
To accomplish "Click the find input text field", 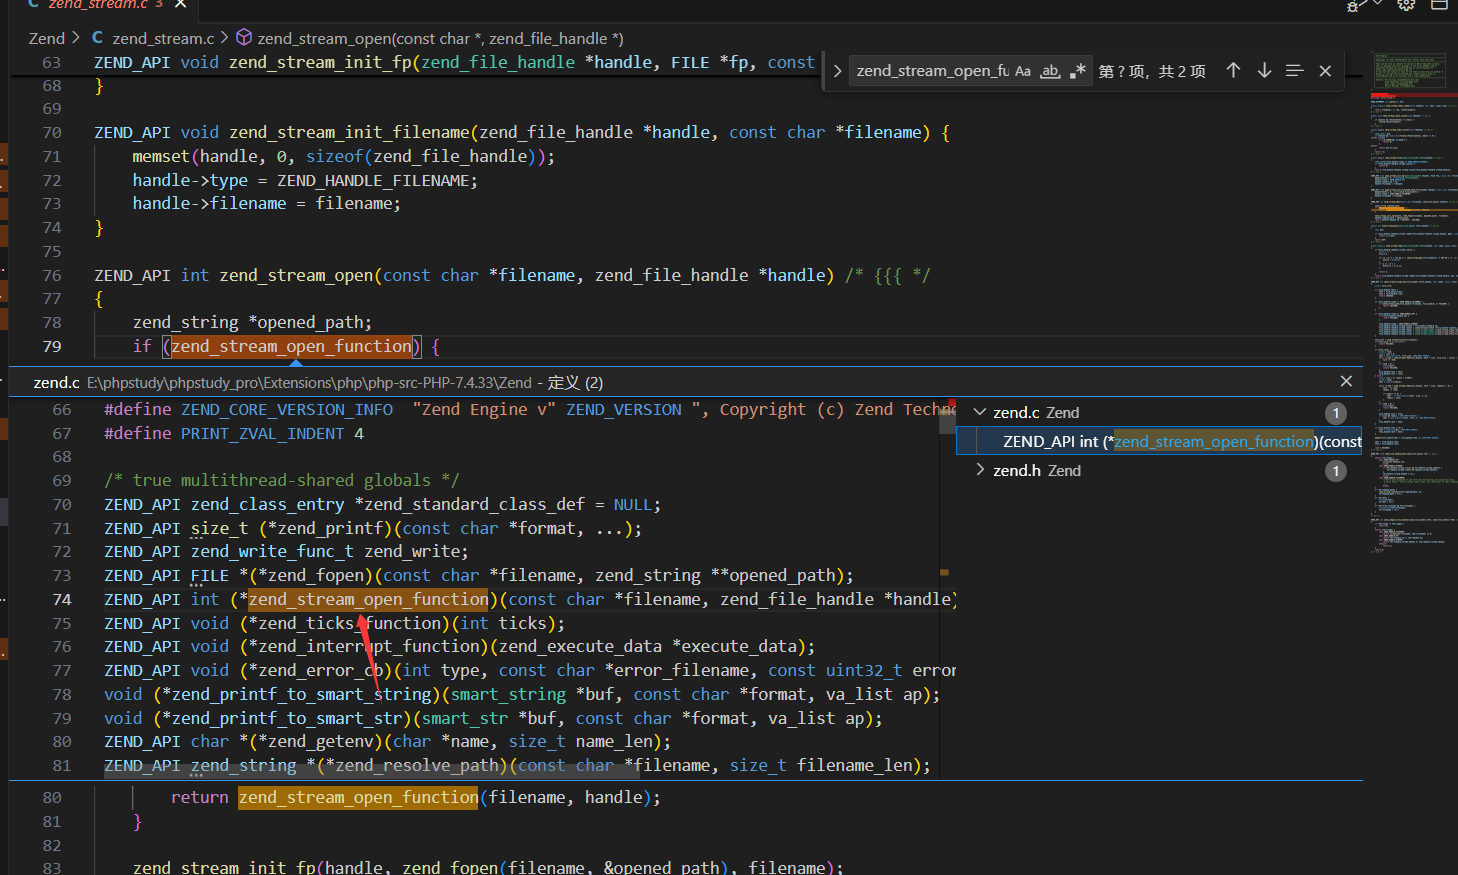I will pyautogui.click(x=930, y=71).
